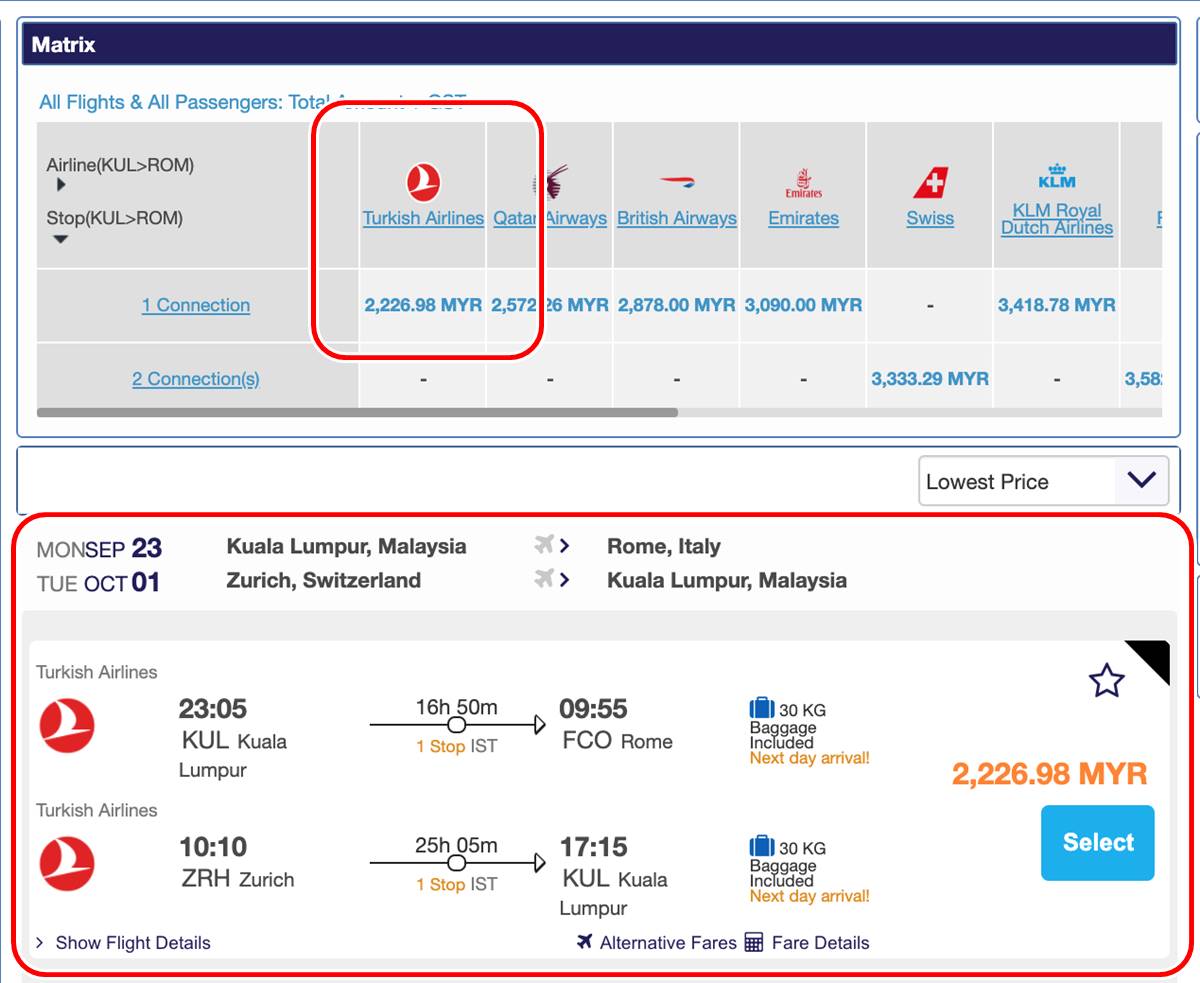1200x983 pixels.
Task: Click the 23:05 departure time
Action: click(213, 709)
